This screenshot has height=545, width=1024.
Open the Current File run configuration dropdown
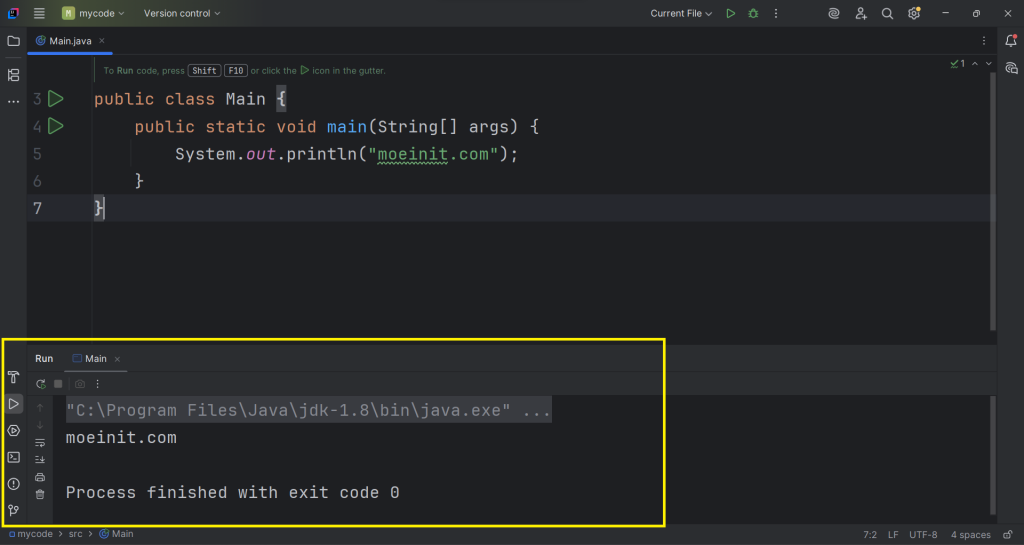tap(680, 13)
